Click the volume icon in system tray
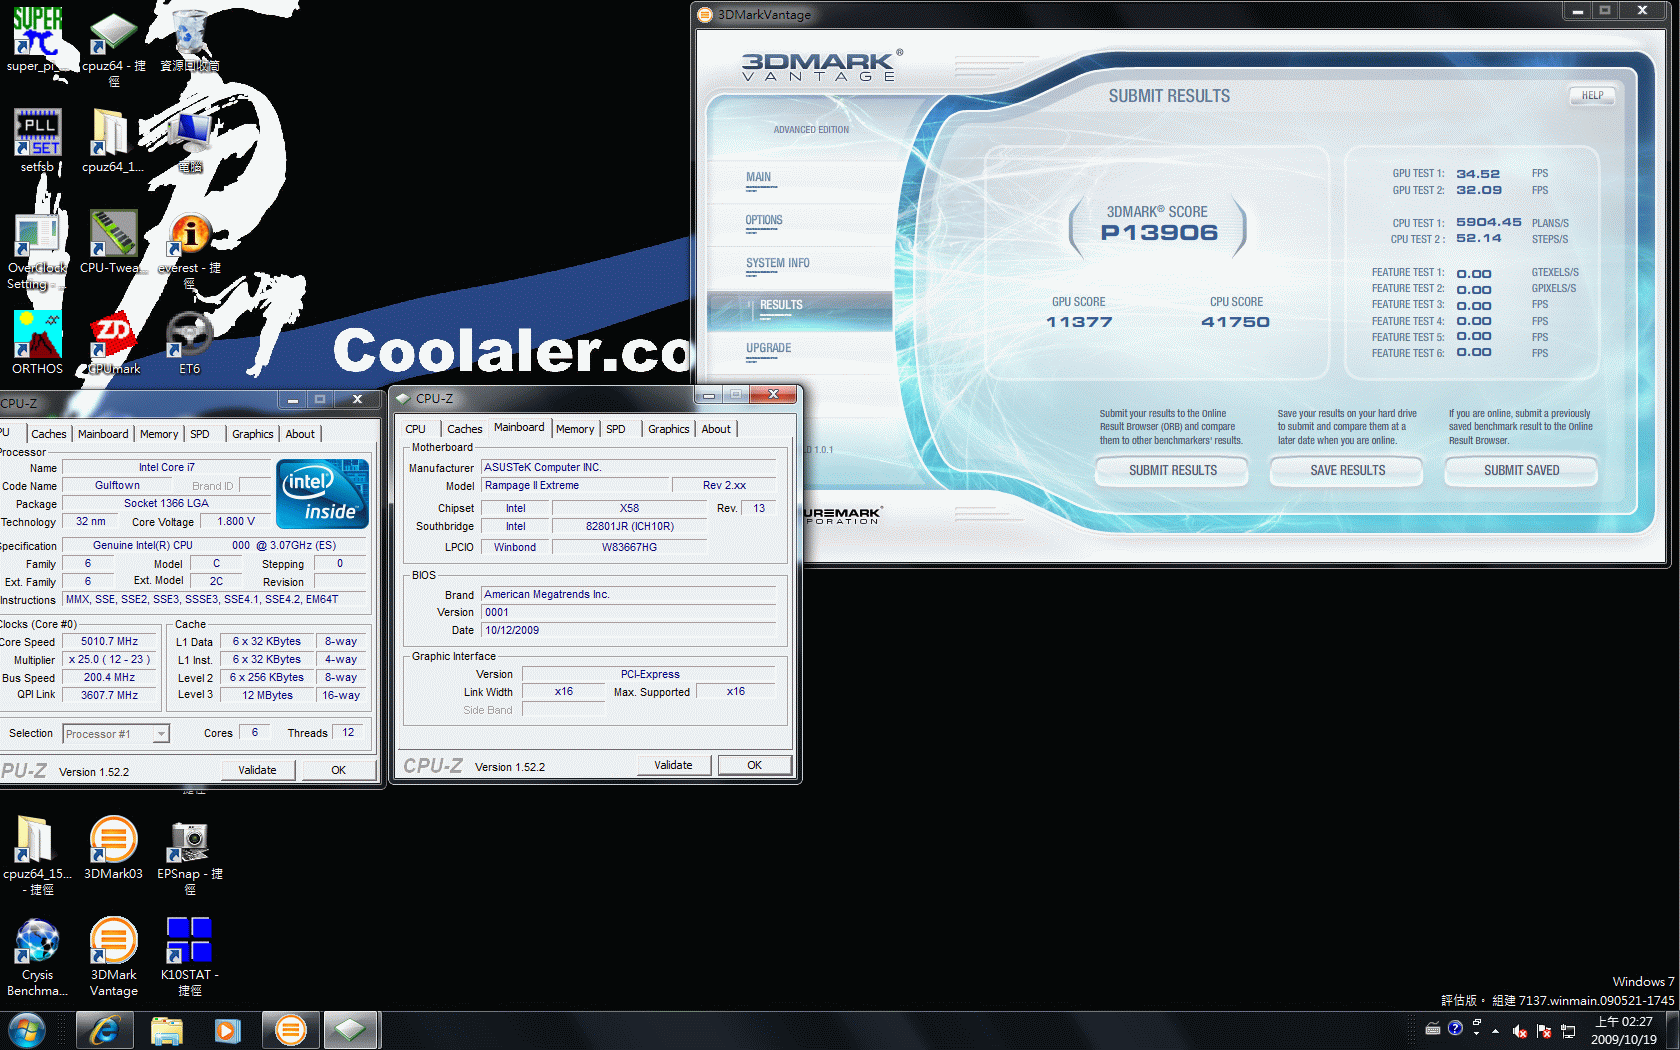The height and width of the screenshot is (1050, 1680). pyautogui.click(x=1520, y=1031)
